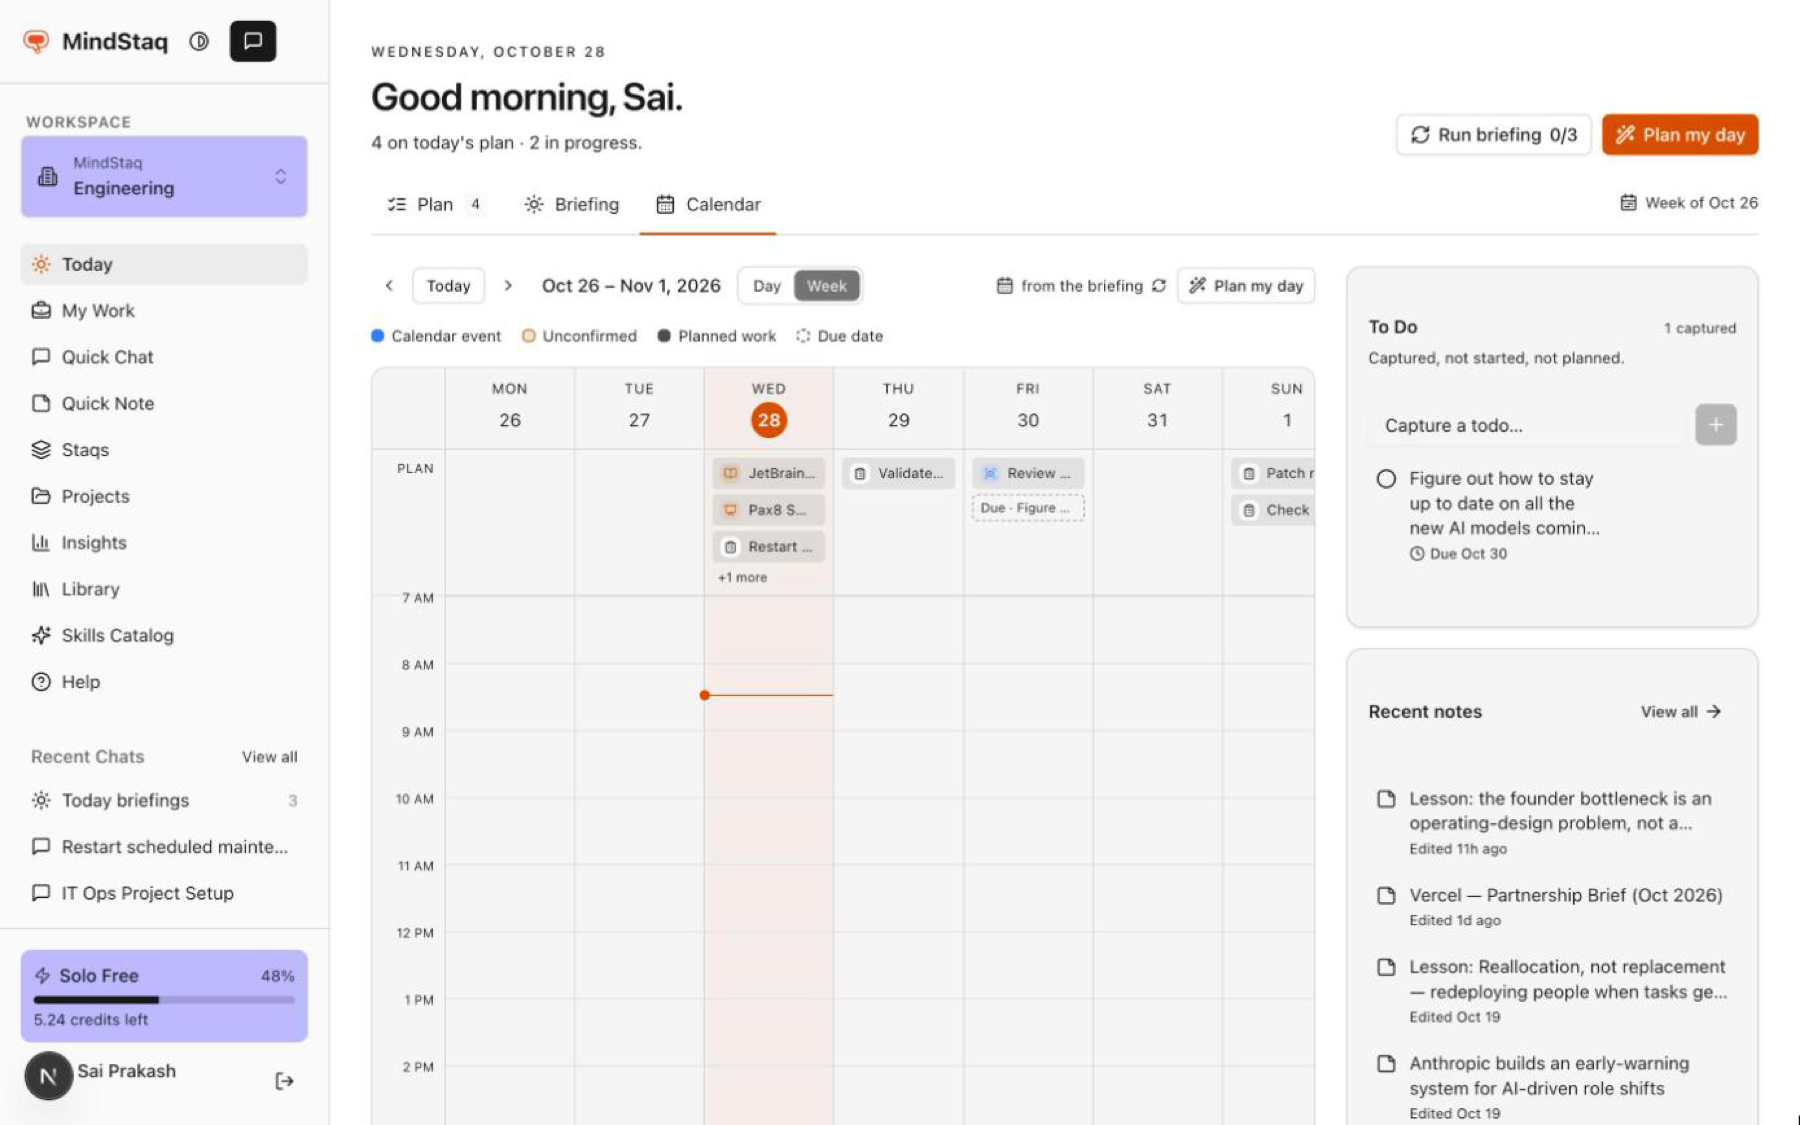Switch to the Calendar tab

point(708,204)
